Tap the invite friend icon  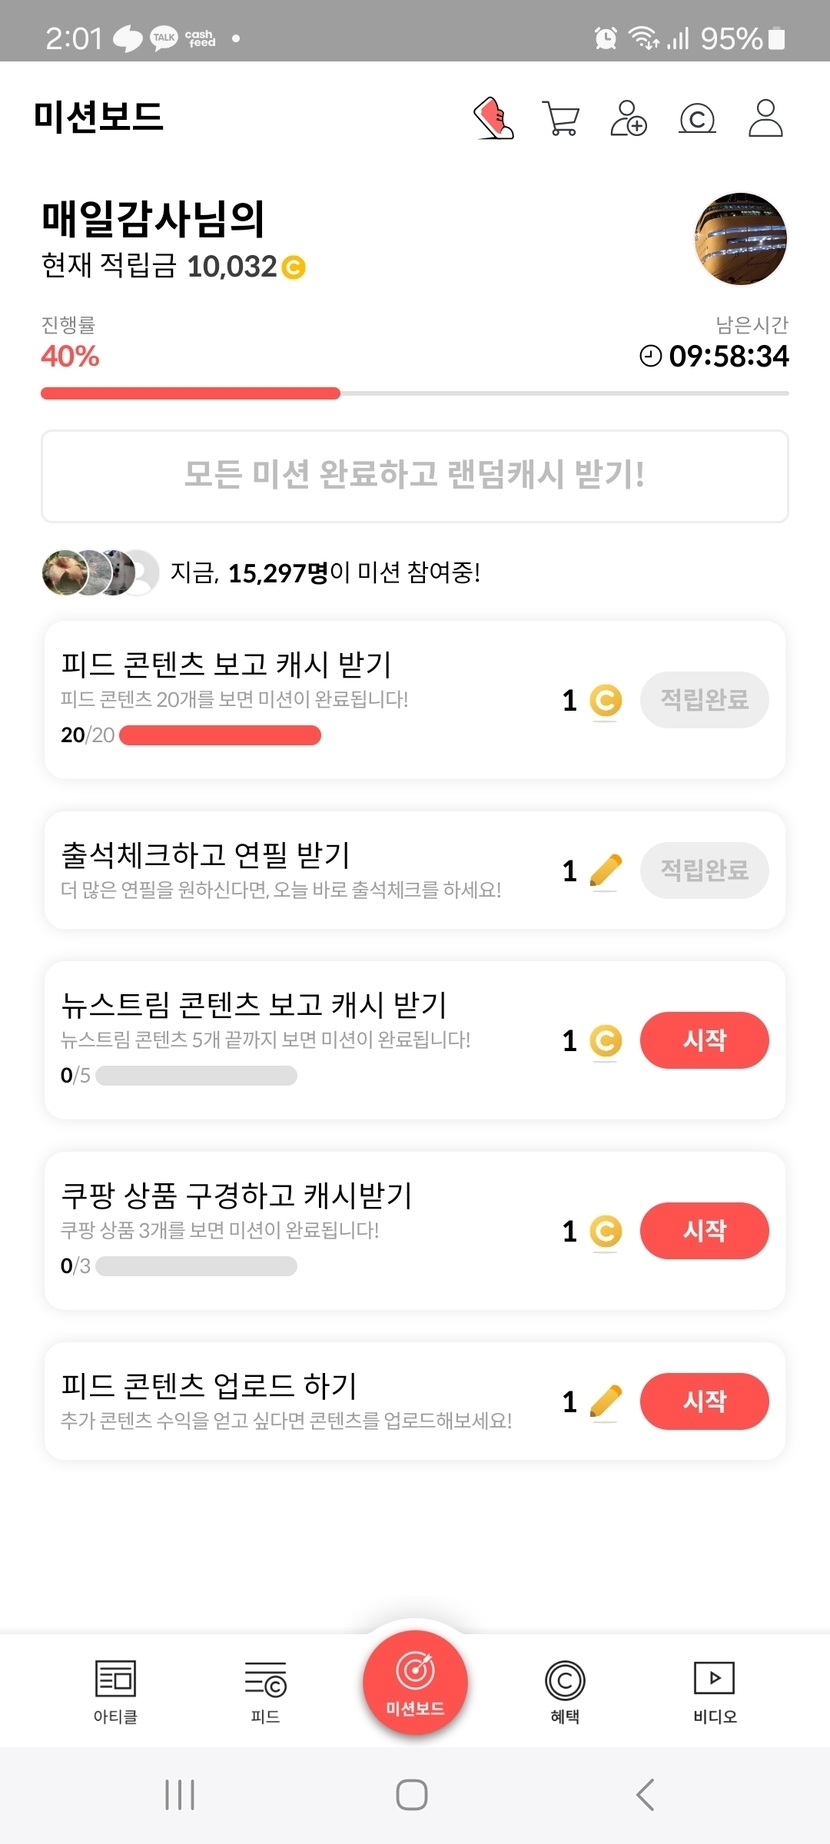tap(629, 118)
